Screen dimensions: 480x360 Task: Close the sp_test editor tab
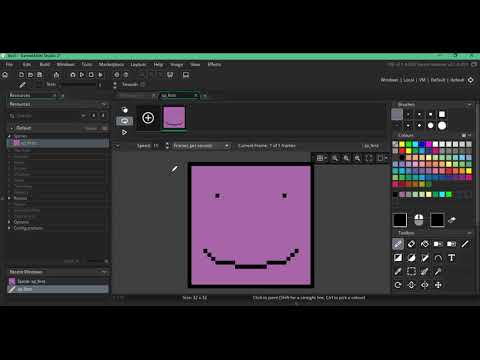[x=196, y=95]
